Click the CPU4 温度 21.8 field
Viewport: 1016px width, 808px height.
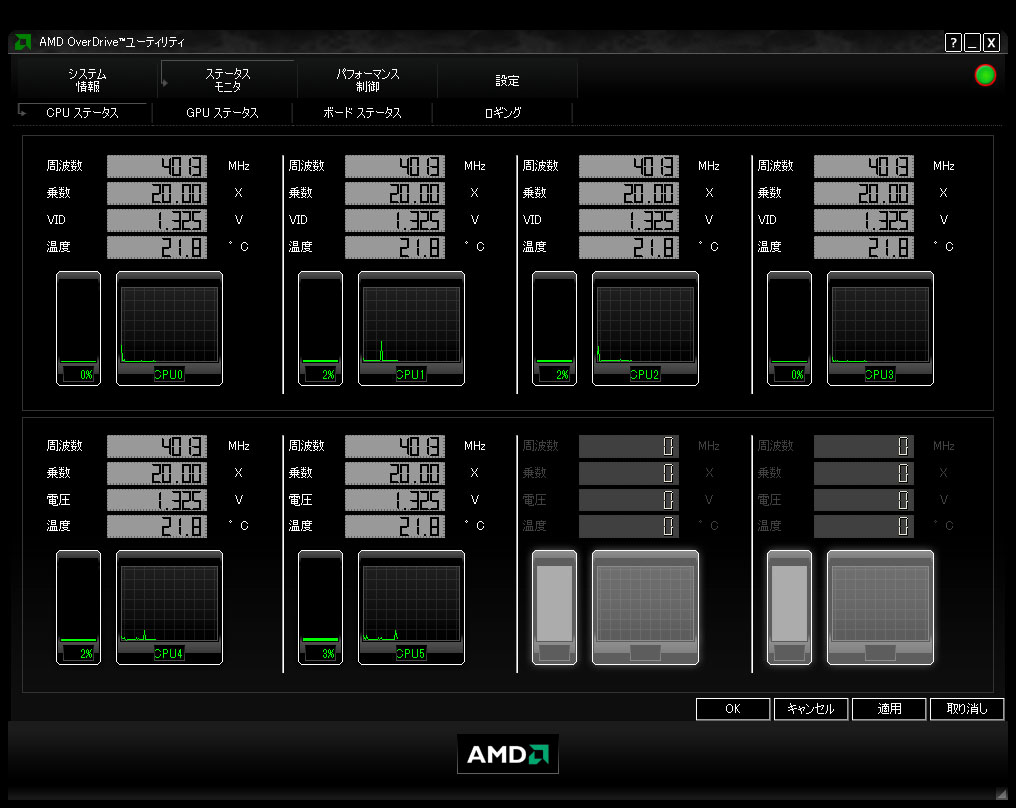(x=157, y=526)
